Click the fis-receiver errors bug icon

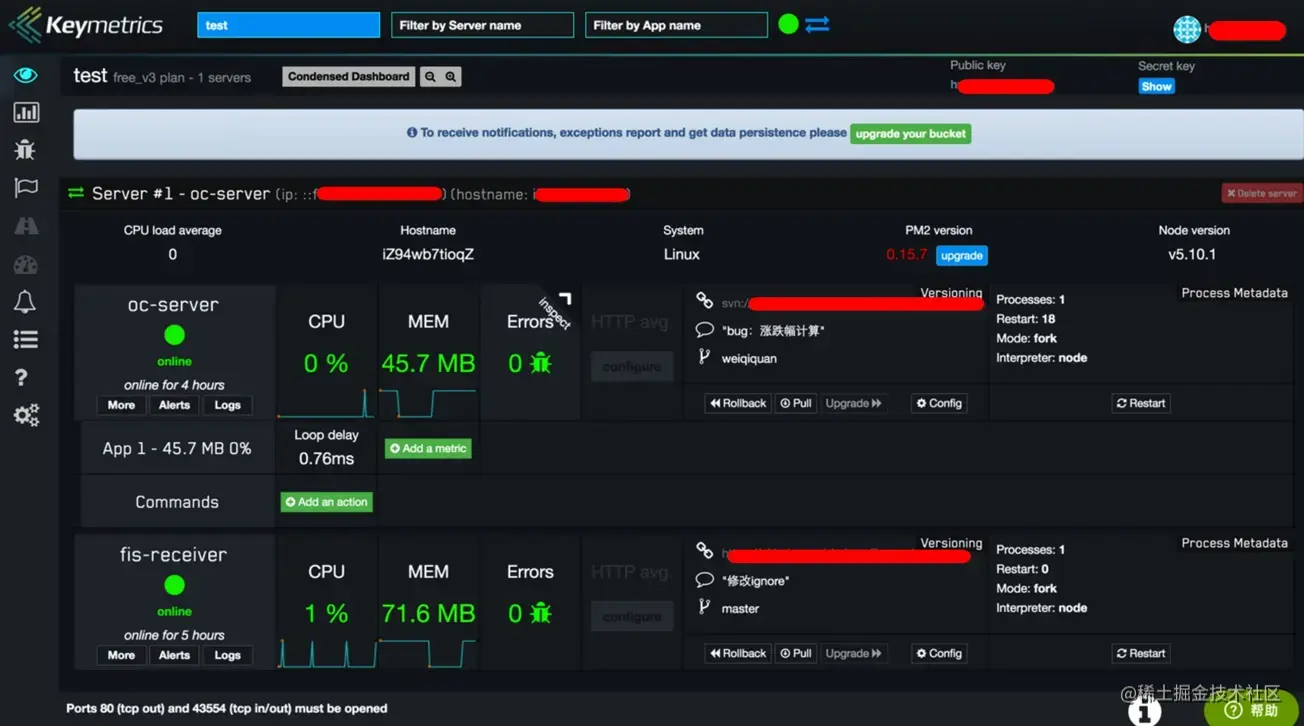[541, 613]
